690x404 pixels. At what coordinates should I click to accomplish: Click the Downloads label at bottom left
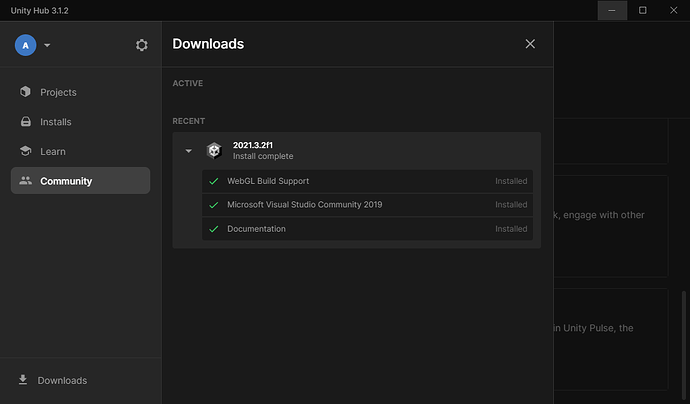(62, 380)
